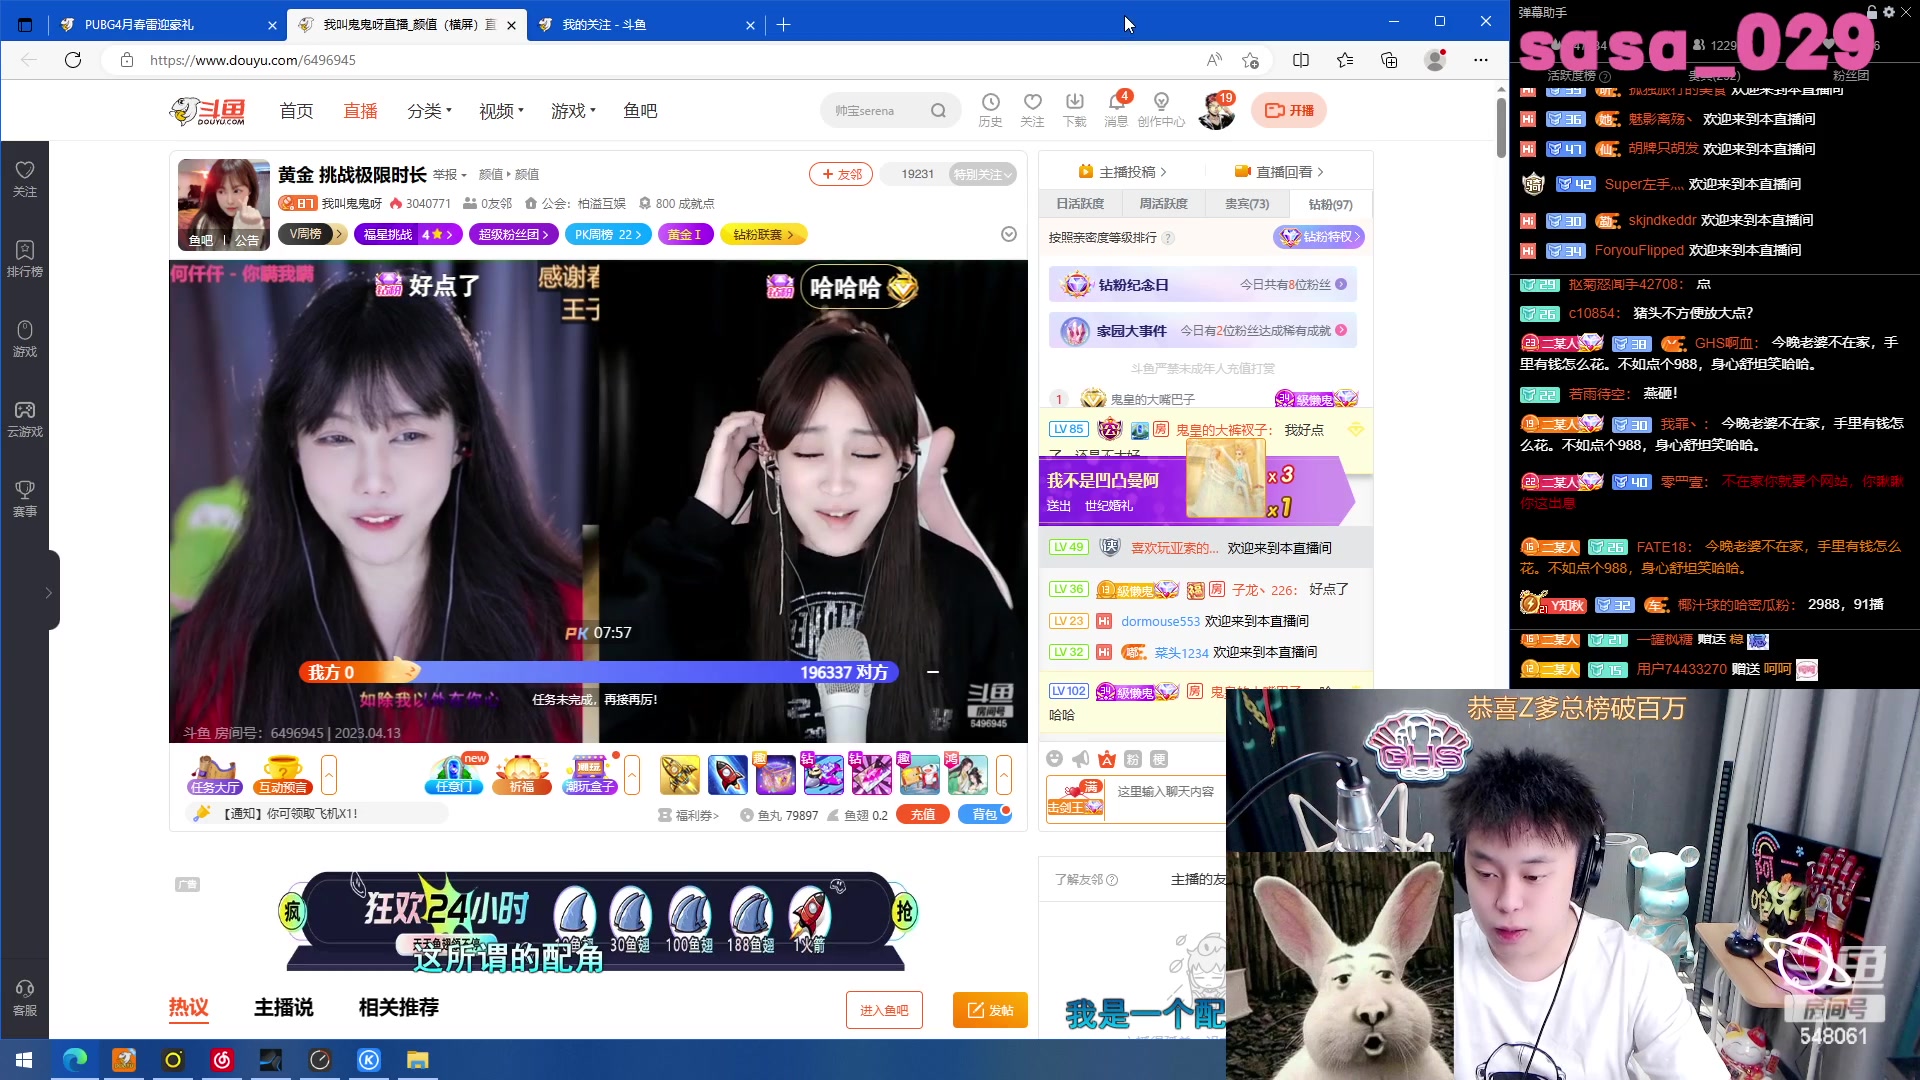This screenshot has height=1080, width=1920.
Task: Open the 任意门 activity icon
Action: (455, 775)
